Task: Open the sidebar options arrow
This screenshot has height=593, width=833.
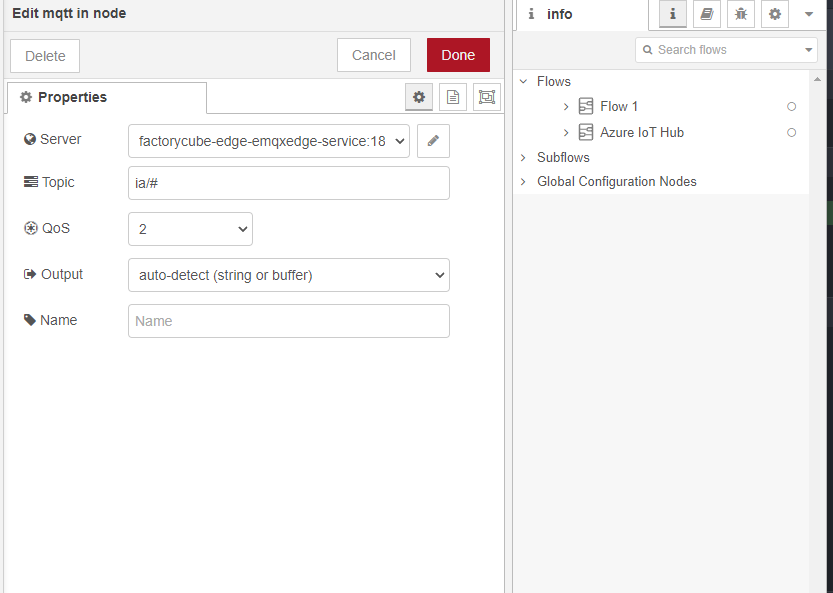Action: click(x=808, y=14)
